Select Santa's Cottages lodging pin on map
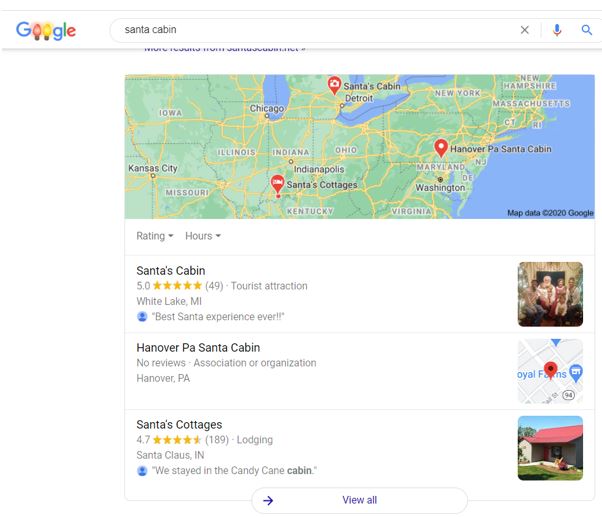Screen dimensions: 602x517 [277, 183]
